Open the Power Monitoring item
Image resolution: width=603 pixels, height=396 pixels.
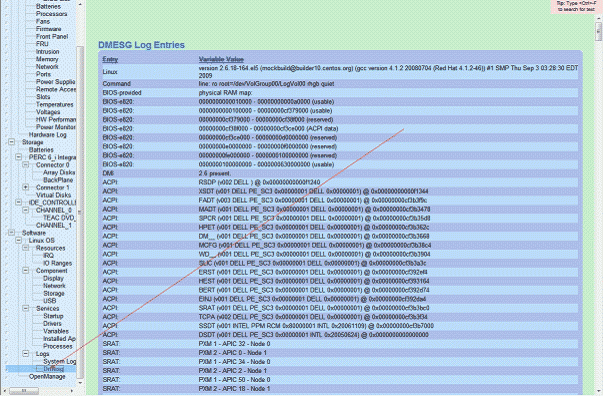(x=56, y=127)
